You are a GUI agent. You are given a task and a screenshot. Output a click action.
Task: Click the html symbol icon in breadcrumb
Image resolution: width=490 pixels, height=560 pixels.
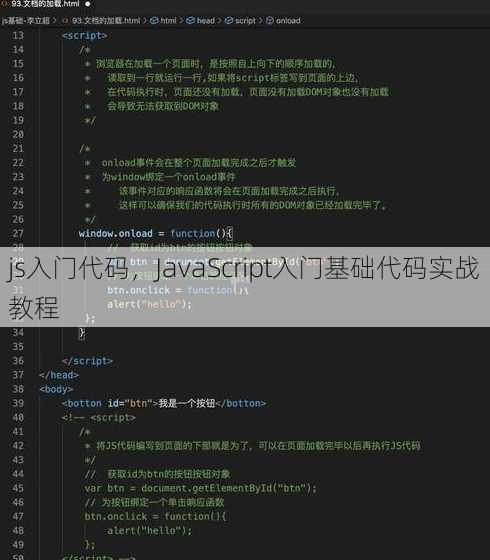[x=154, y=21]
